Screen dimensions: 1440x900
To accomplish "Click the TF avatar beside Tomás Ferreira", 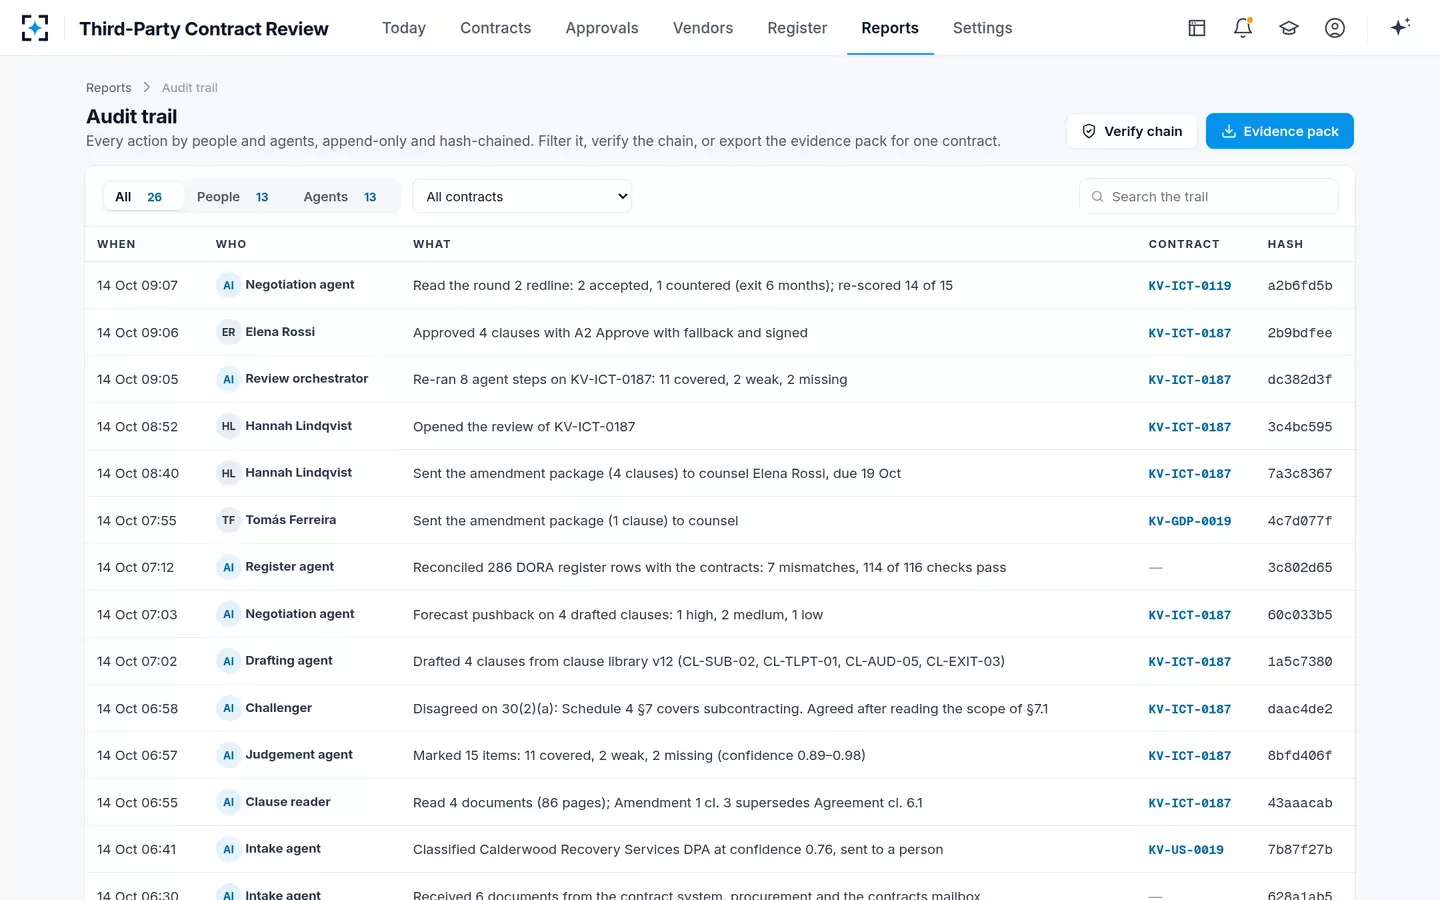I will point(229,520).
